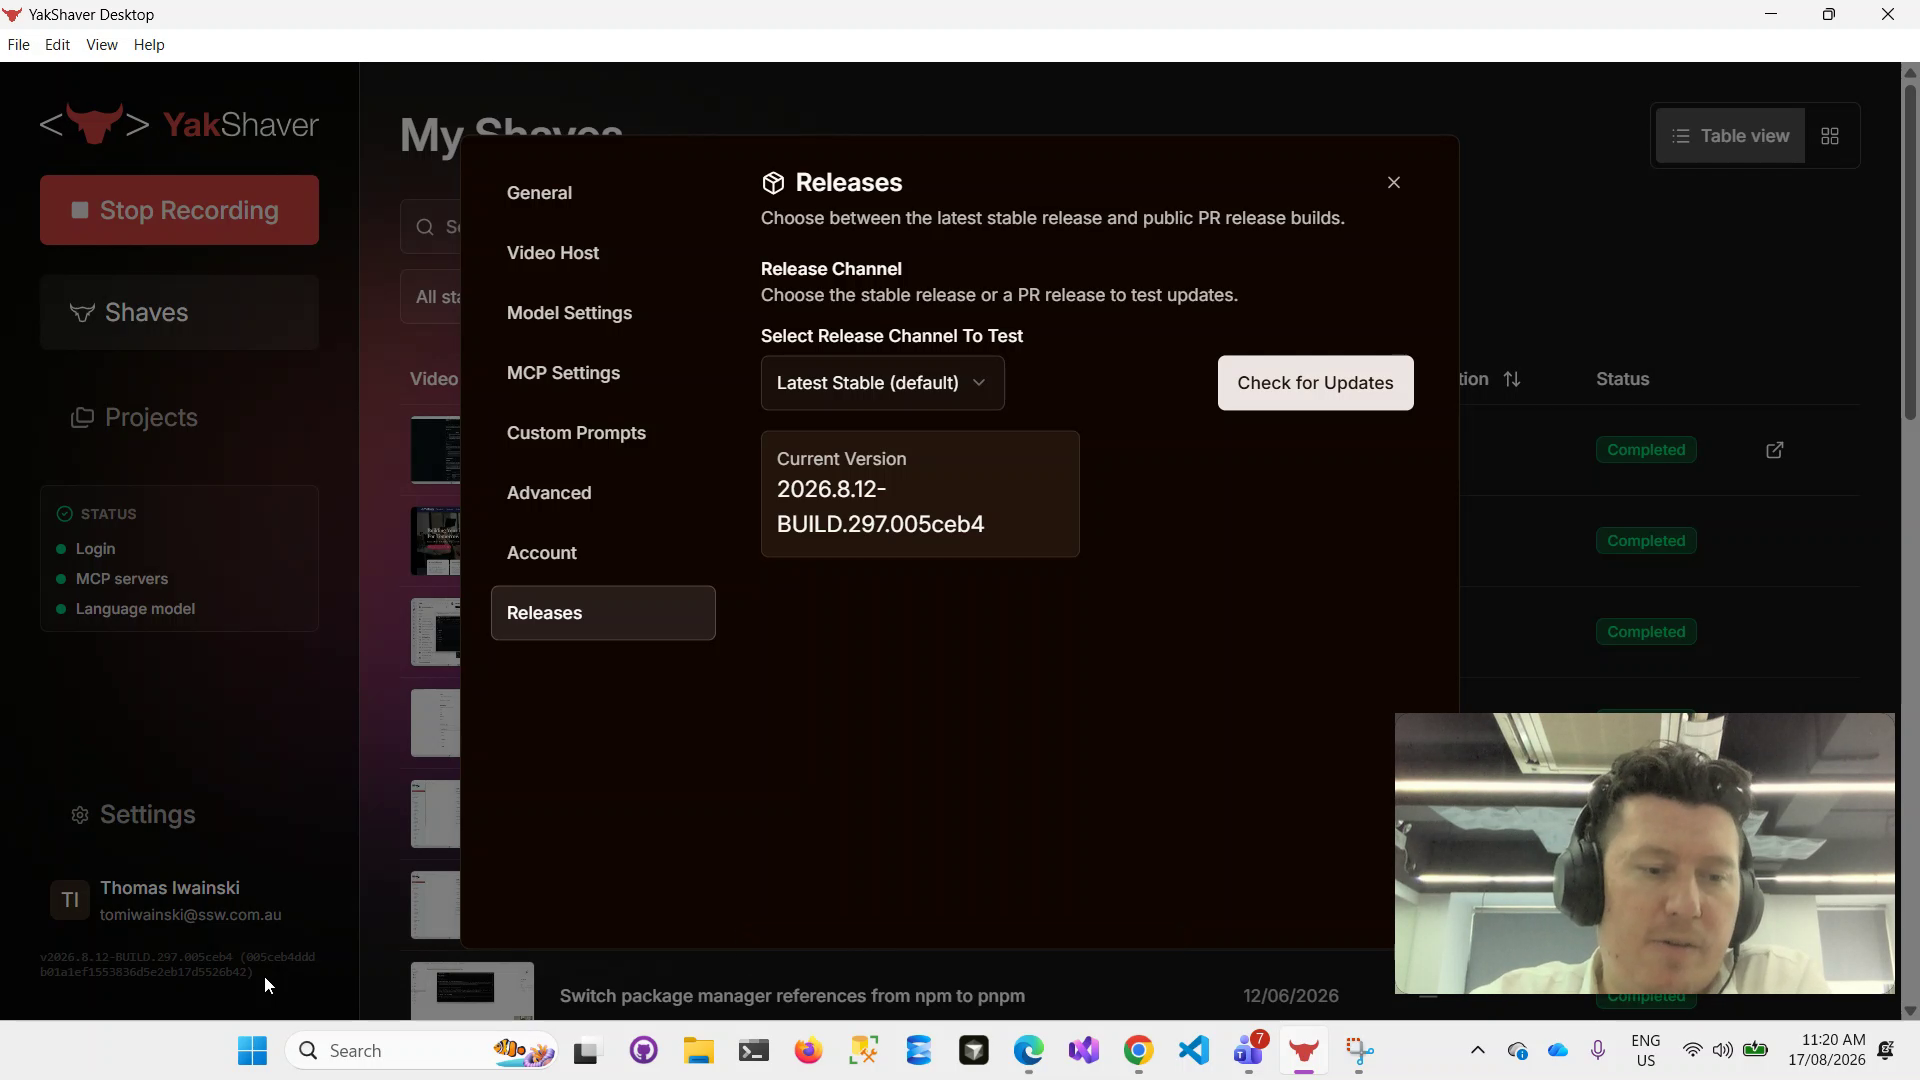Click the vertical scrollbar of the shaves list
Viewport: 1920px width, 1080px height.
pyautogui.click(x=1910, y=250)
